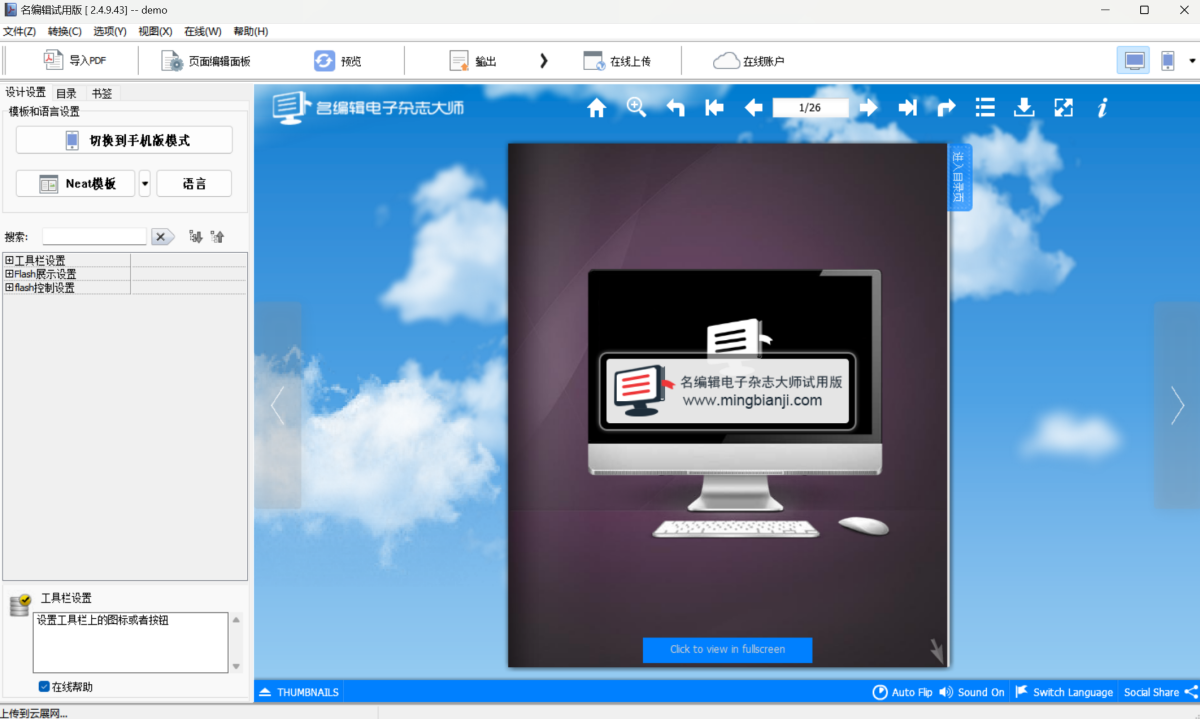Go to the first page icon

coord(714,108)
